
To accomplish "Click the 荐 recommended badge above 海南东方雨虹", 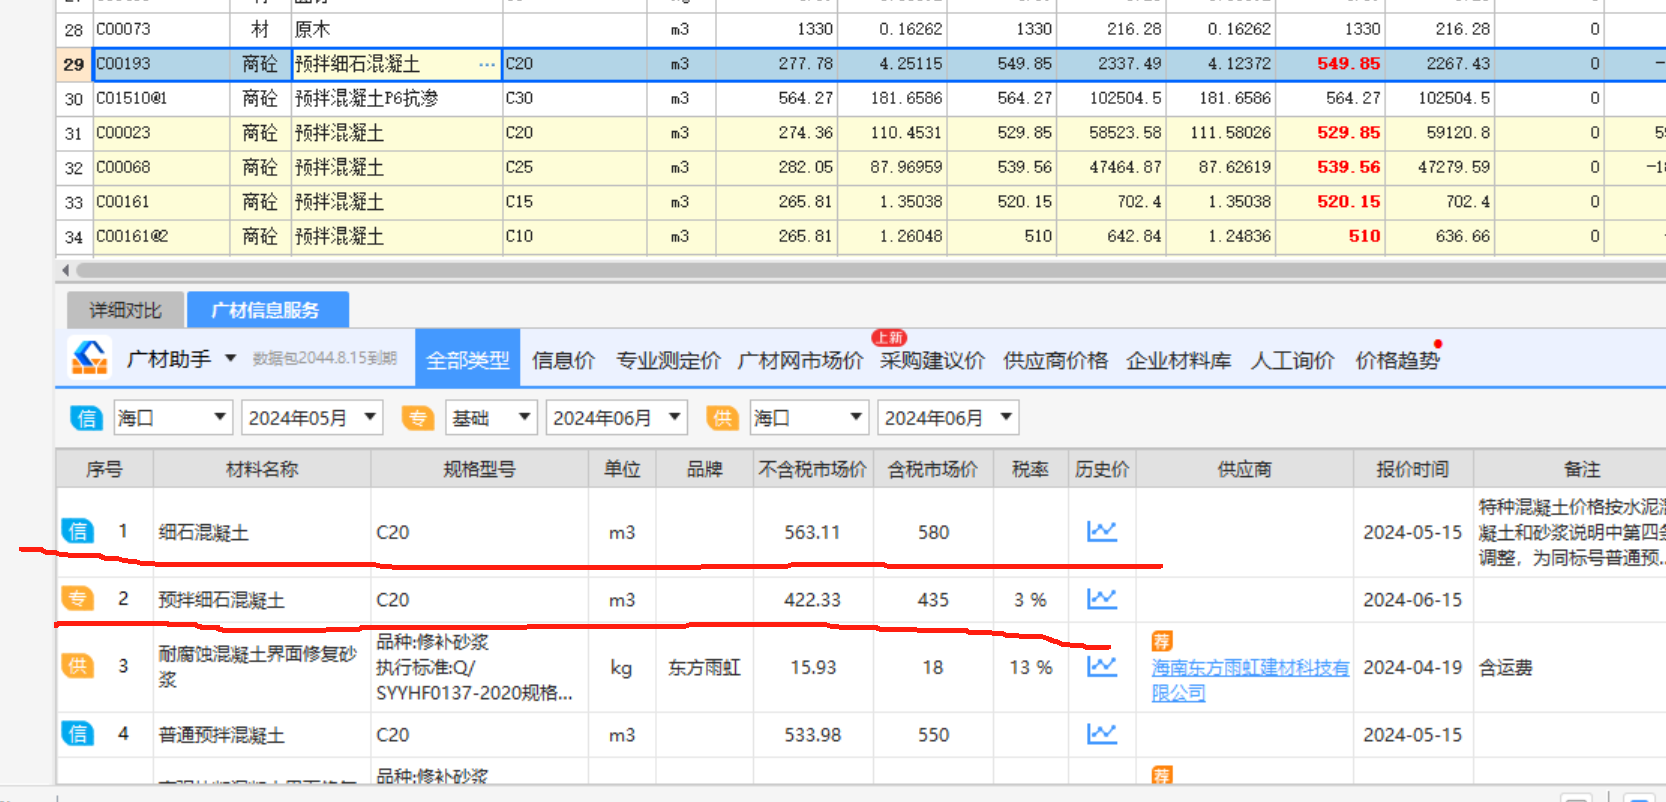I will tap(1161, 641).
